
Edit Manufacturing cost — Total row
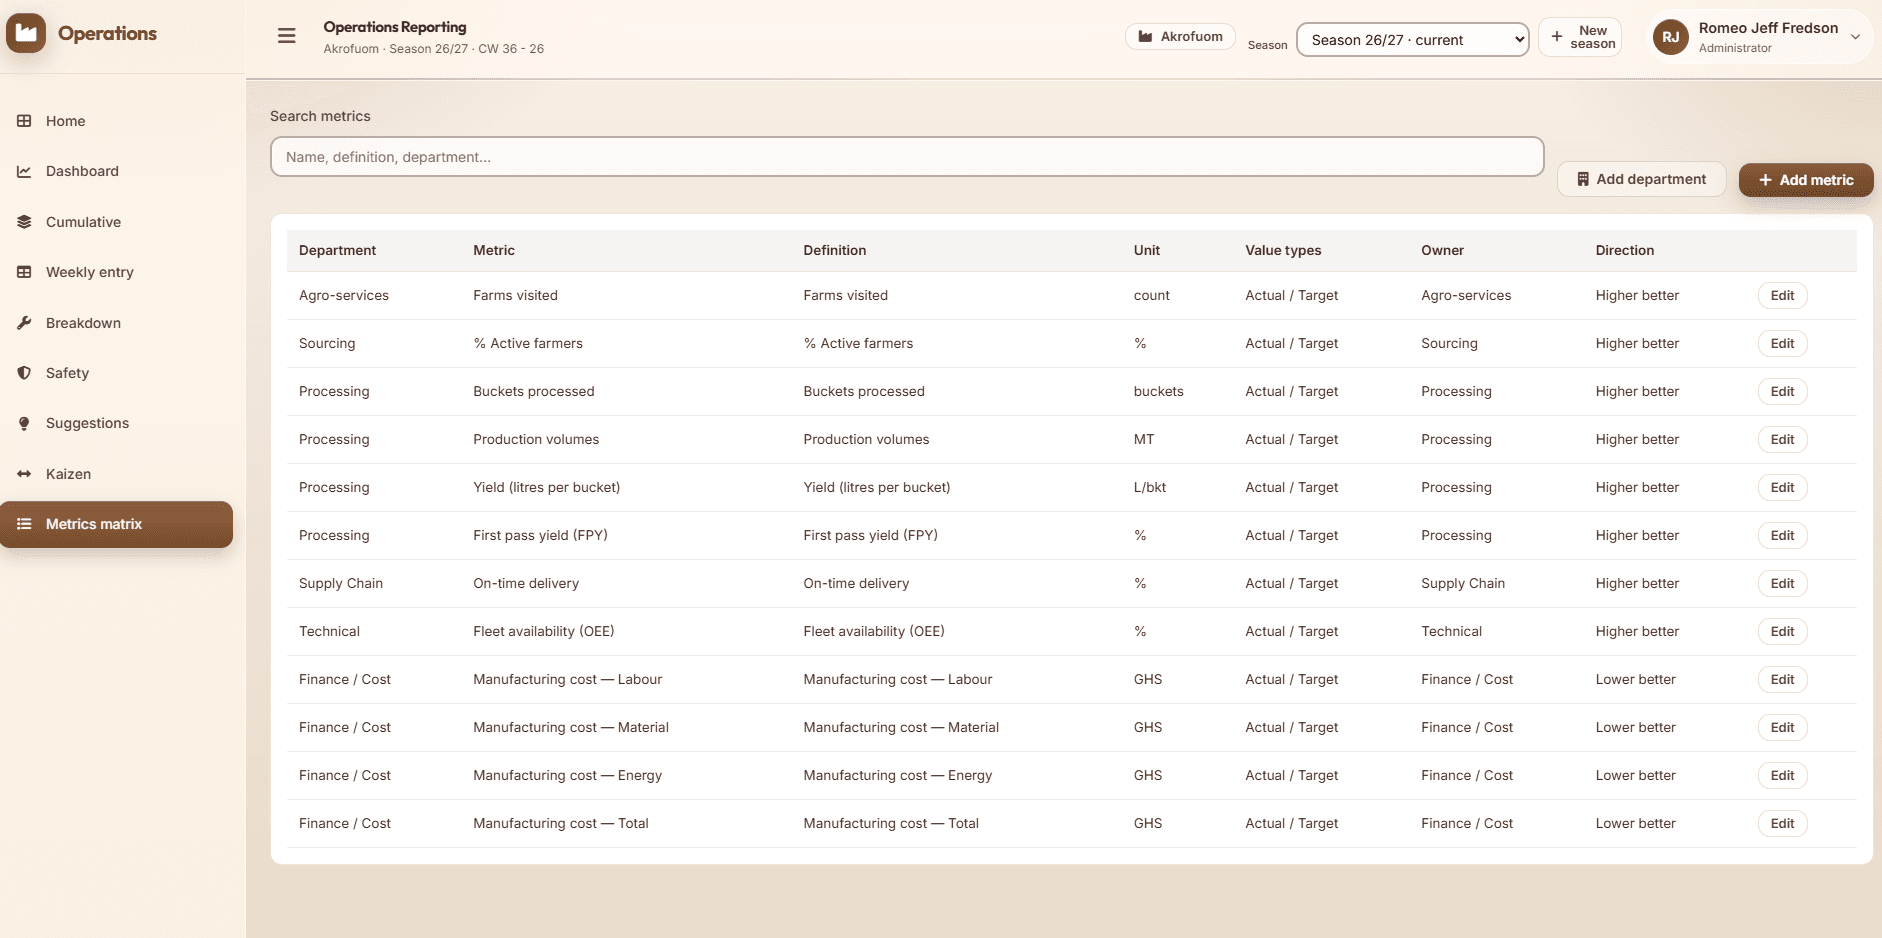pyautogui.click(x=1782, y=823)
